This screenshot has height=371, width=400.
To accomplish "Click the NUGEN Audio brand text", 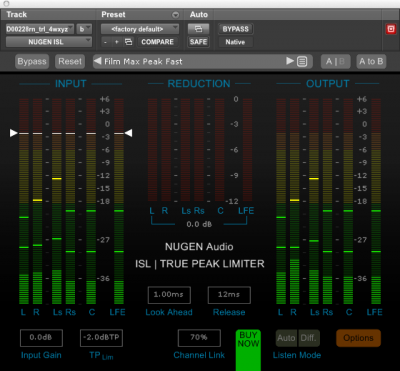I will pos(199,247).
